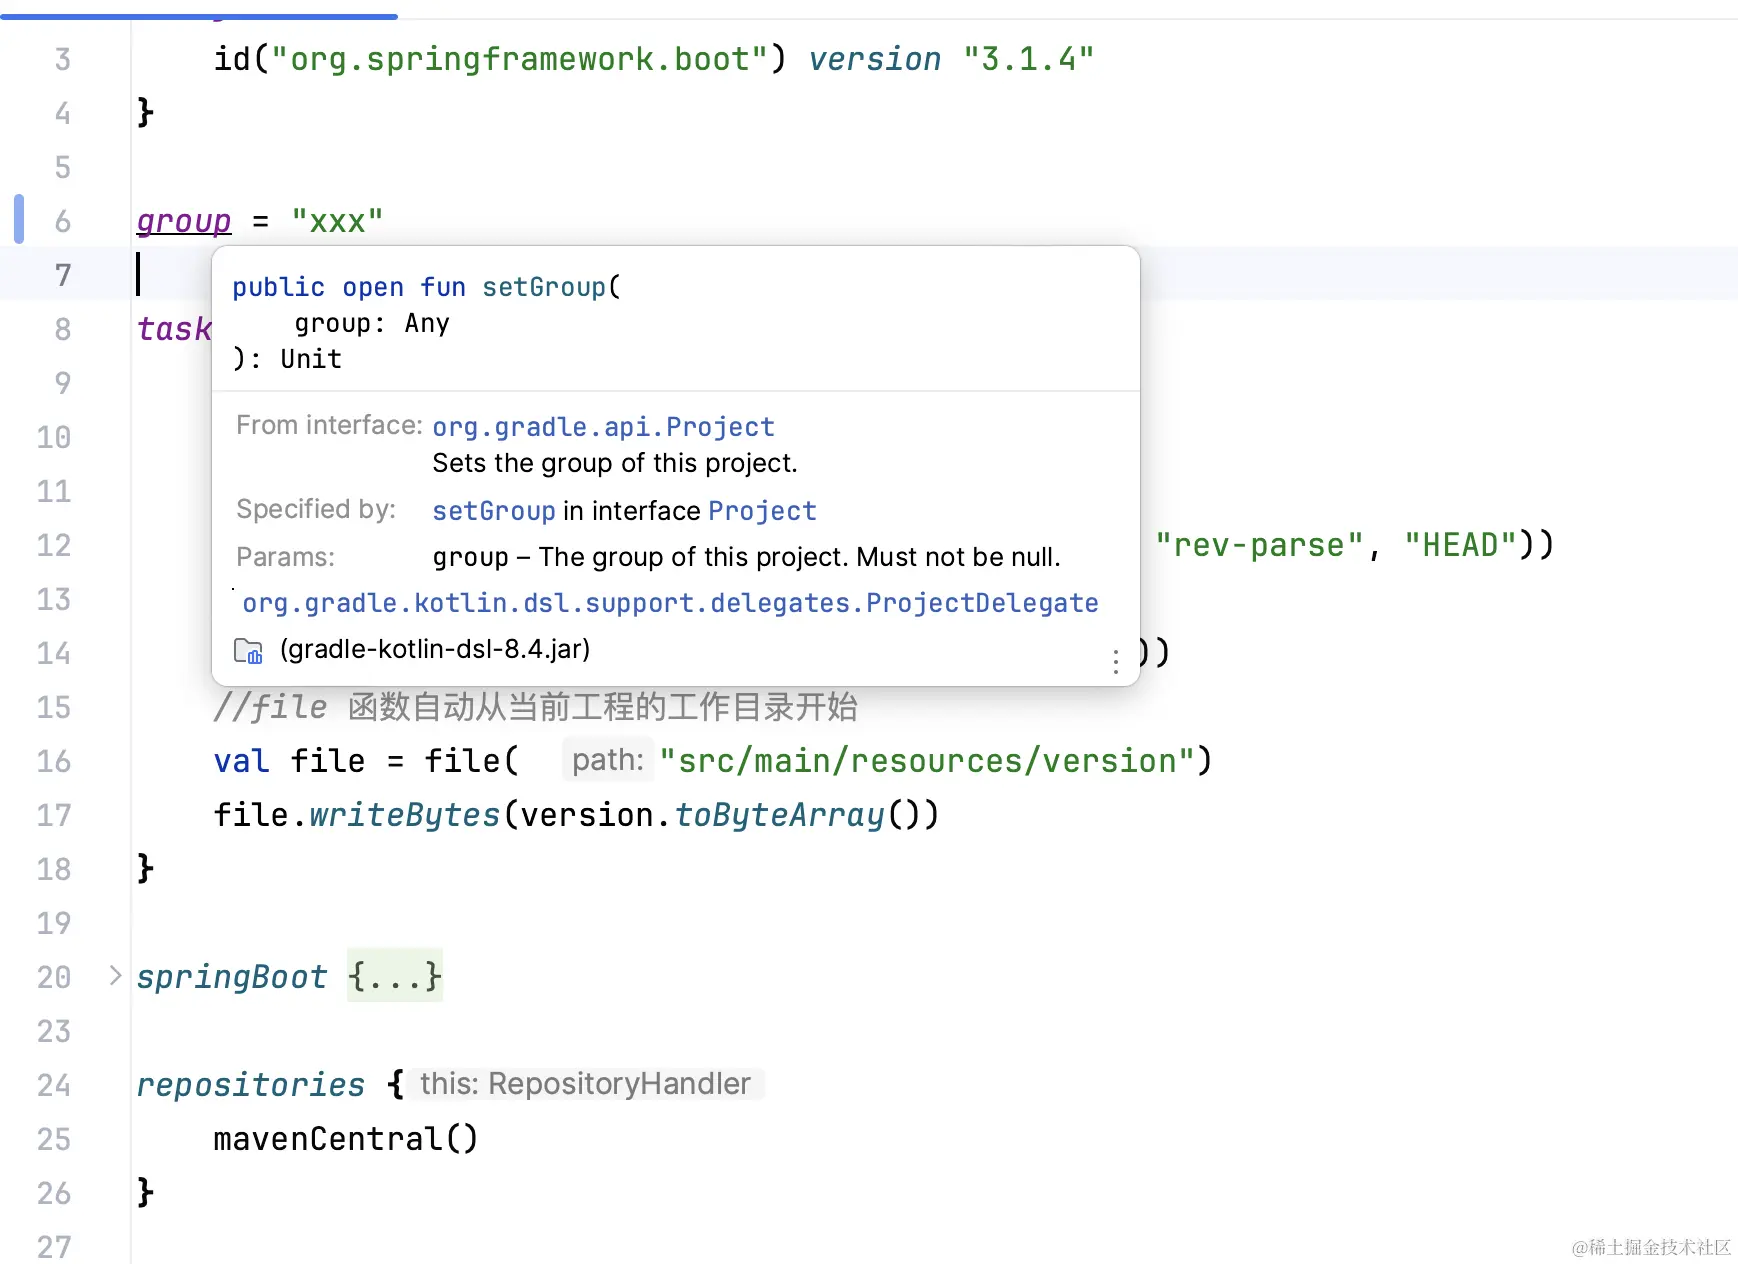This screenshot has height=1264, width=1738.
Task: Open the Project link after 'in interface'
Action: tap(762, 511)
